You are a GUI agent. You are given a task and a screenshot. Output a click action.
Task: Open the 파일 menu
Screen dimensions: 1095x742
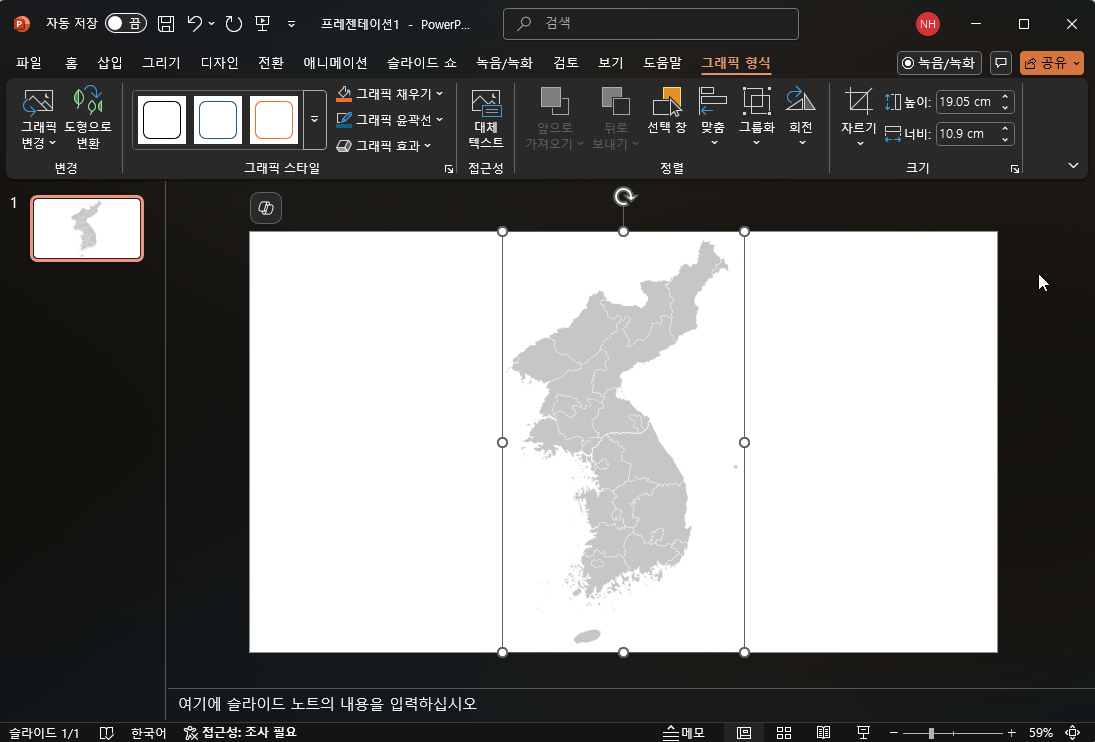click(27, 62)
